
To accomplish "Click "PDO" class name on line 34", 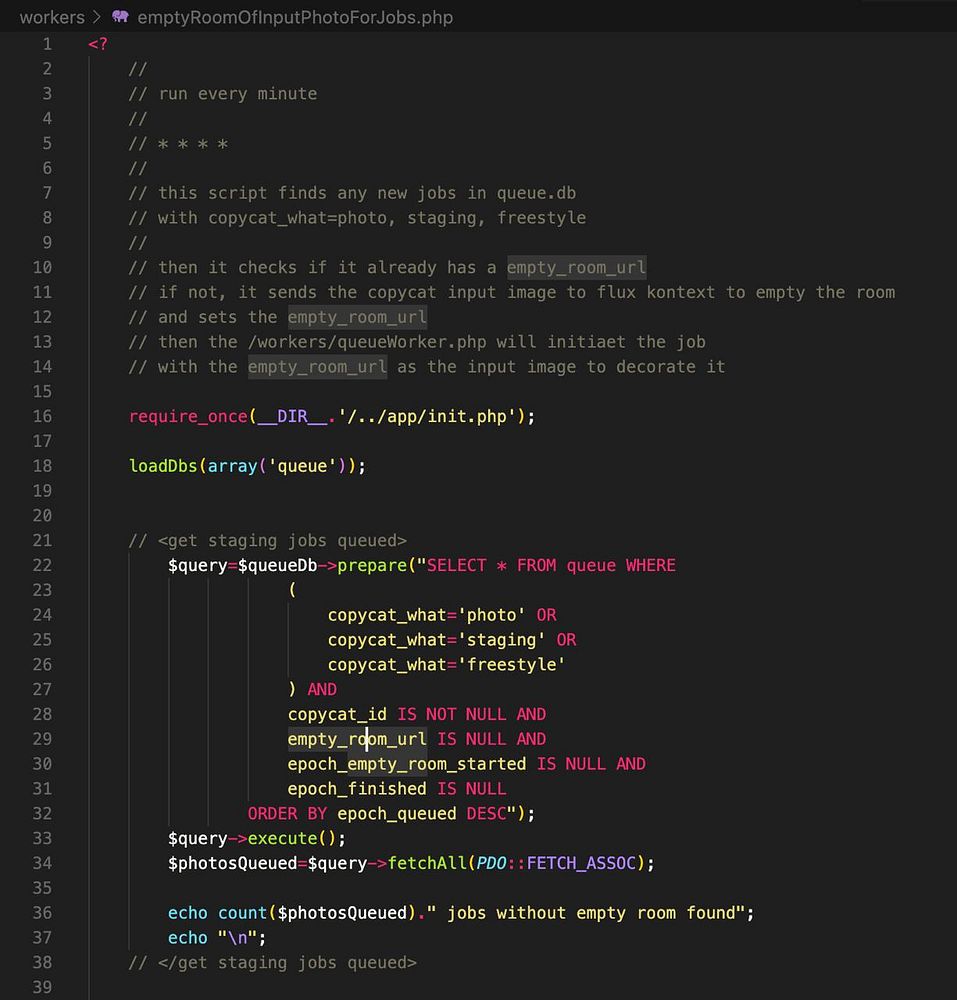I will click(492, 864).
